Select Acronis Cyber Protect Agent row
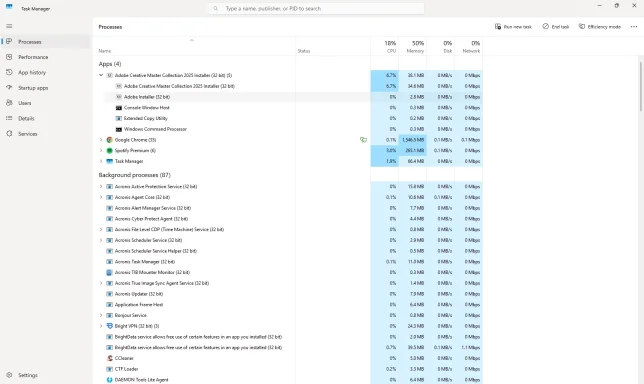Image resolution: width=644 pixels, height=384 pixels. click(288, 218)
